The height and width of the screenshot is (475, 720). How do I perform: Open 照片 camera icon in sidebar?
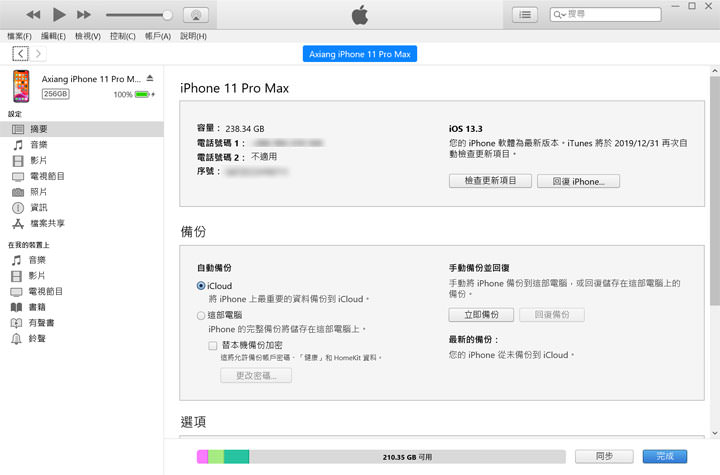point(18,192)
